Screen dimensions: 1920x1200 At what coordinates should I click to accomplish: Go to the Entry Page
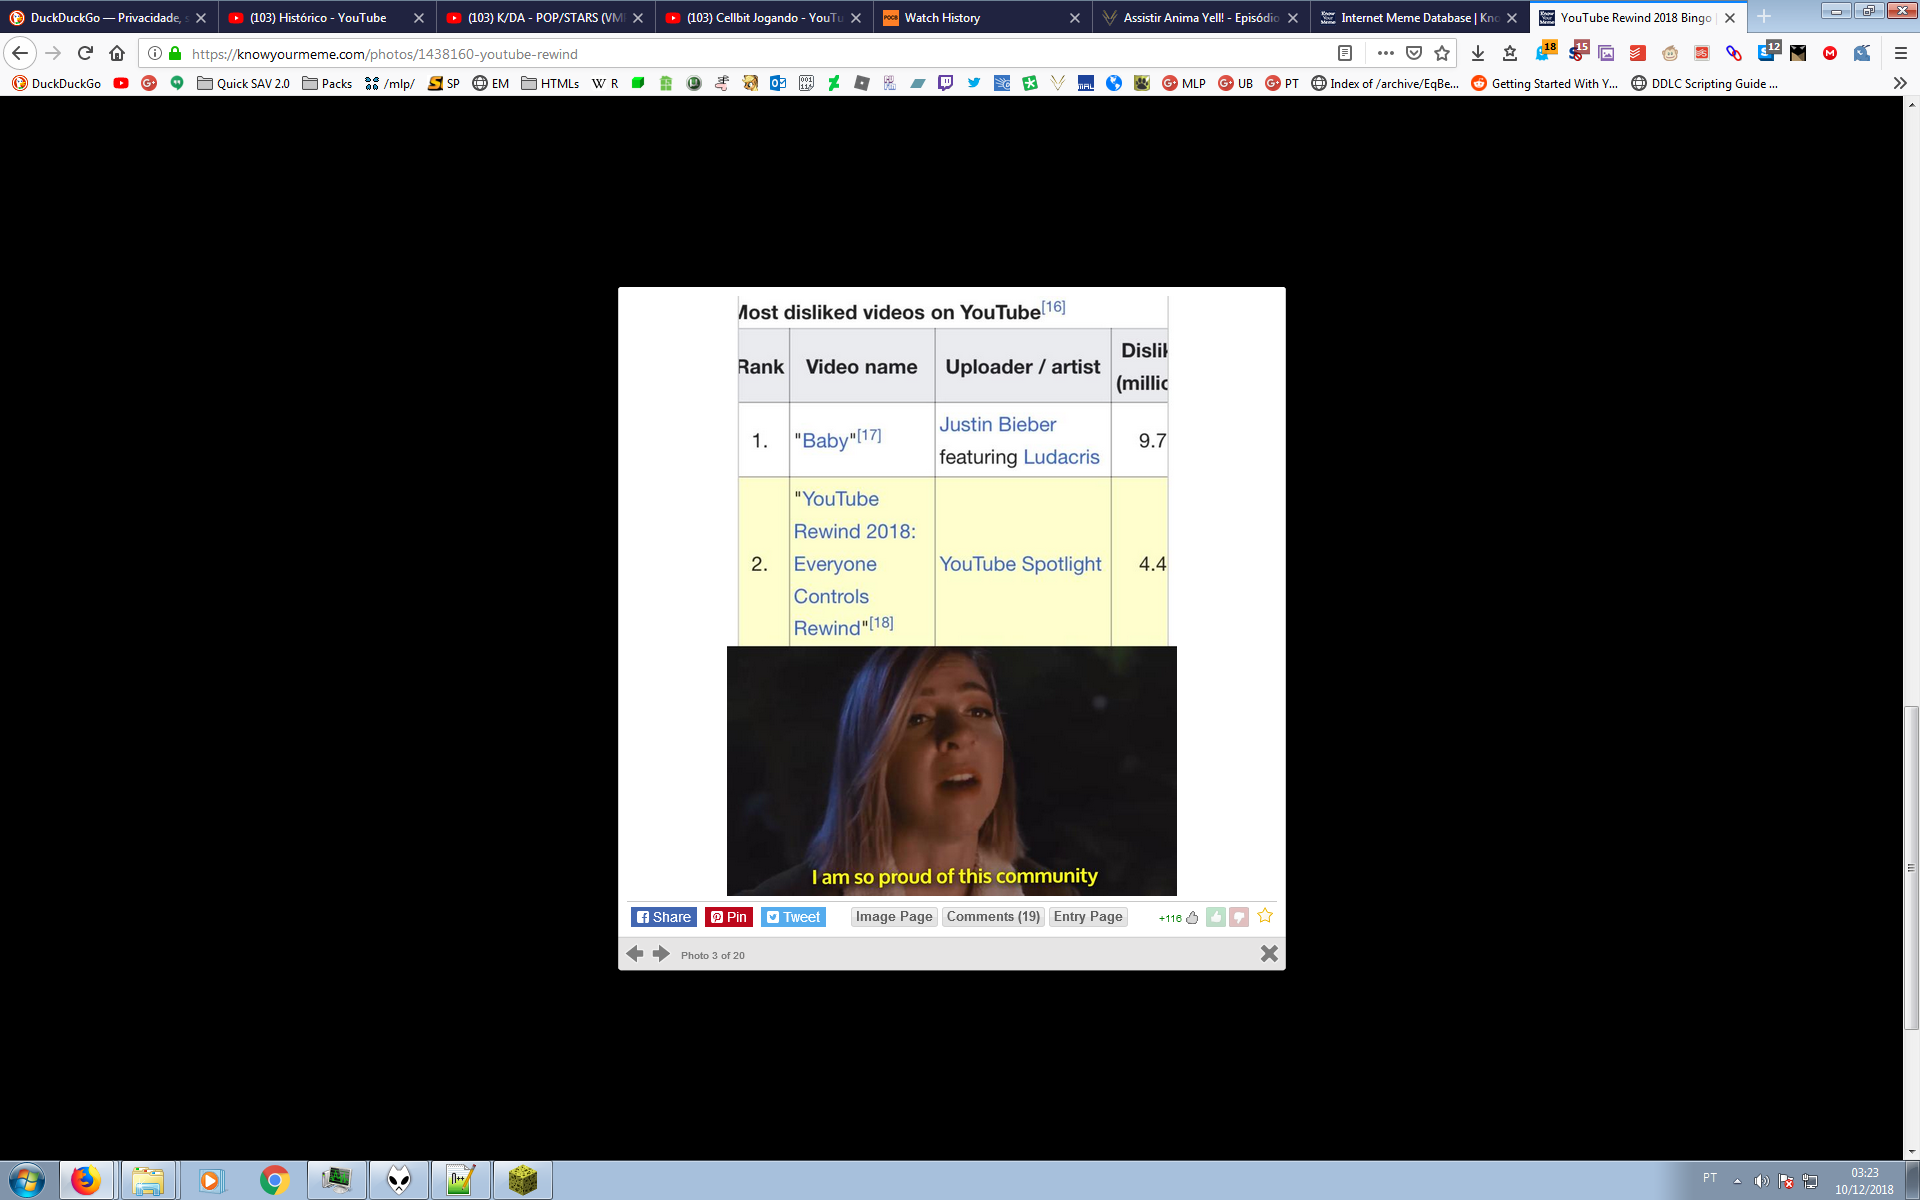1088,917
